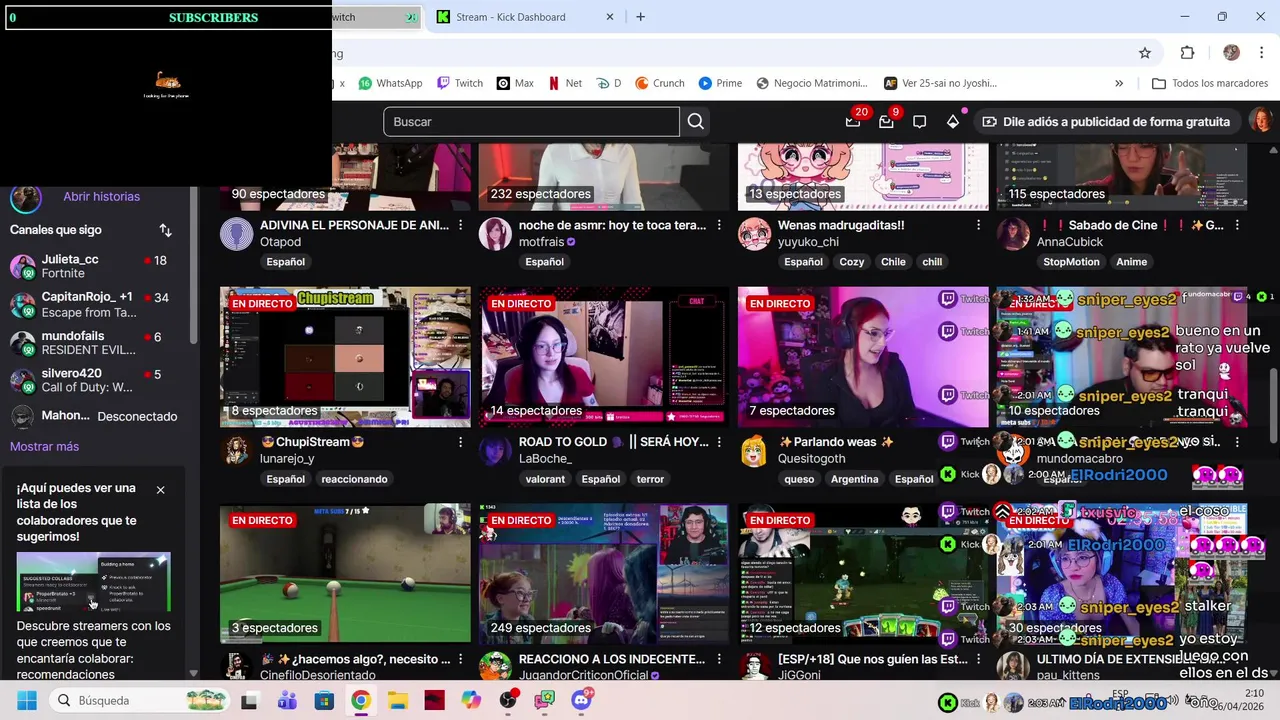Open the inbox icon showing 9
This screenshot has height=720, width=1280.
[x=886, y=122]
